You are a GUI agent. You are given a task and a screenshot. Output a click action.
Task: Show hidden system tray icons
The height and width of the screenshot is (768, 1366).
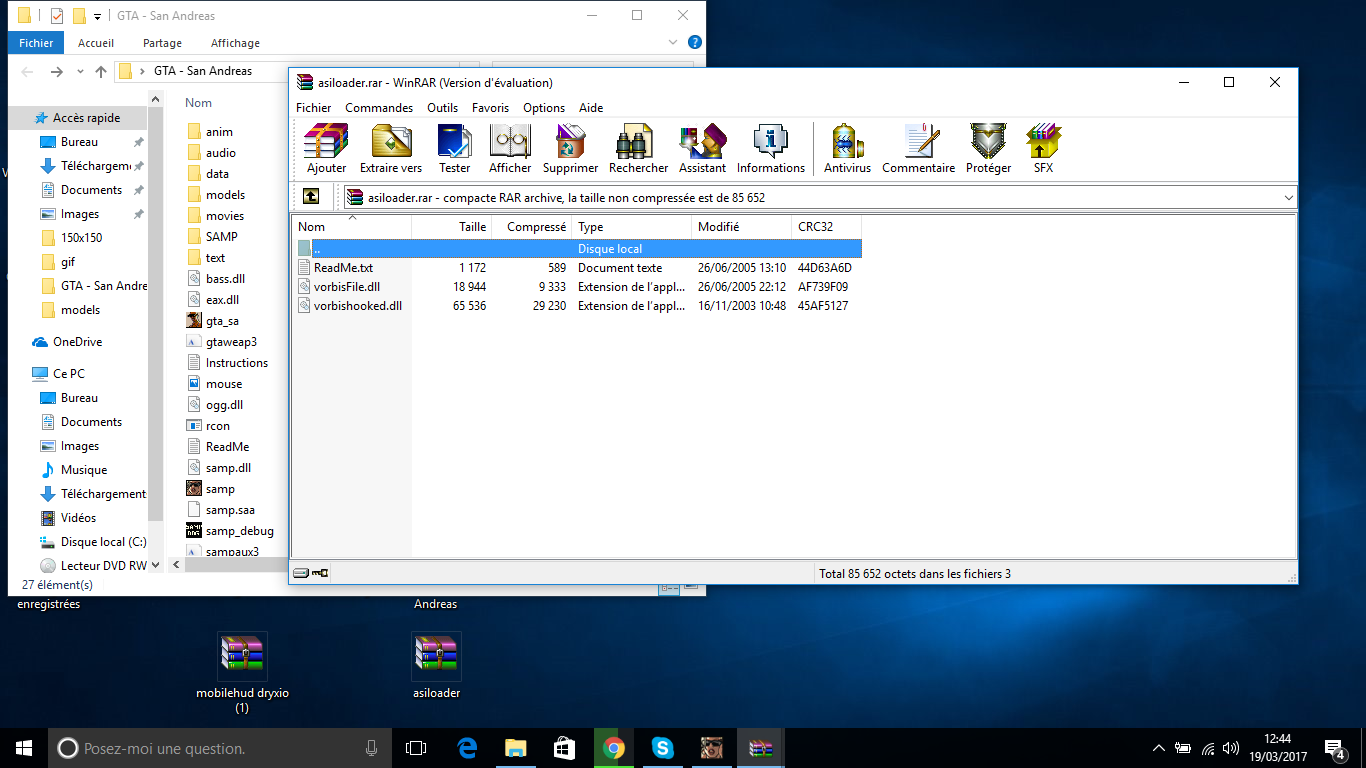(x=1158, y=747)
